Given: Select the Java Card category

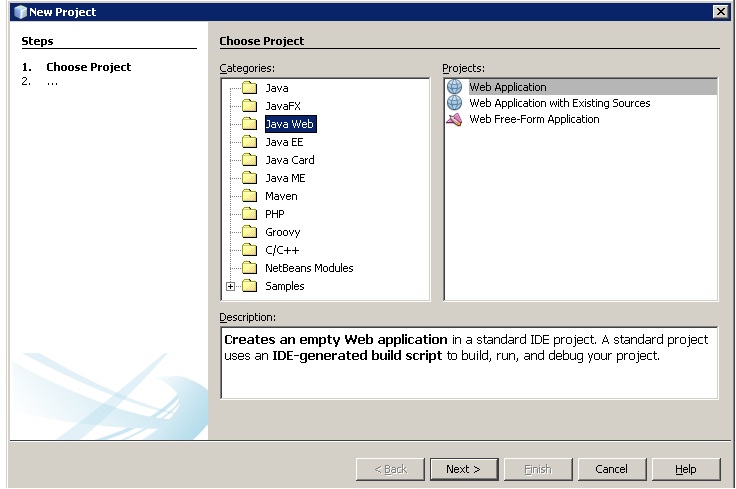Looking at the screenshot, I should [290, 160].
